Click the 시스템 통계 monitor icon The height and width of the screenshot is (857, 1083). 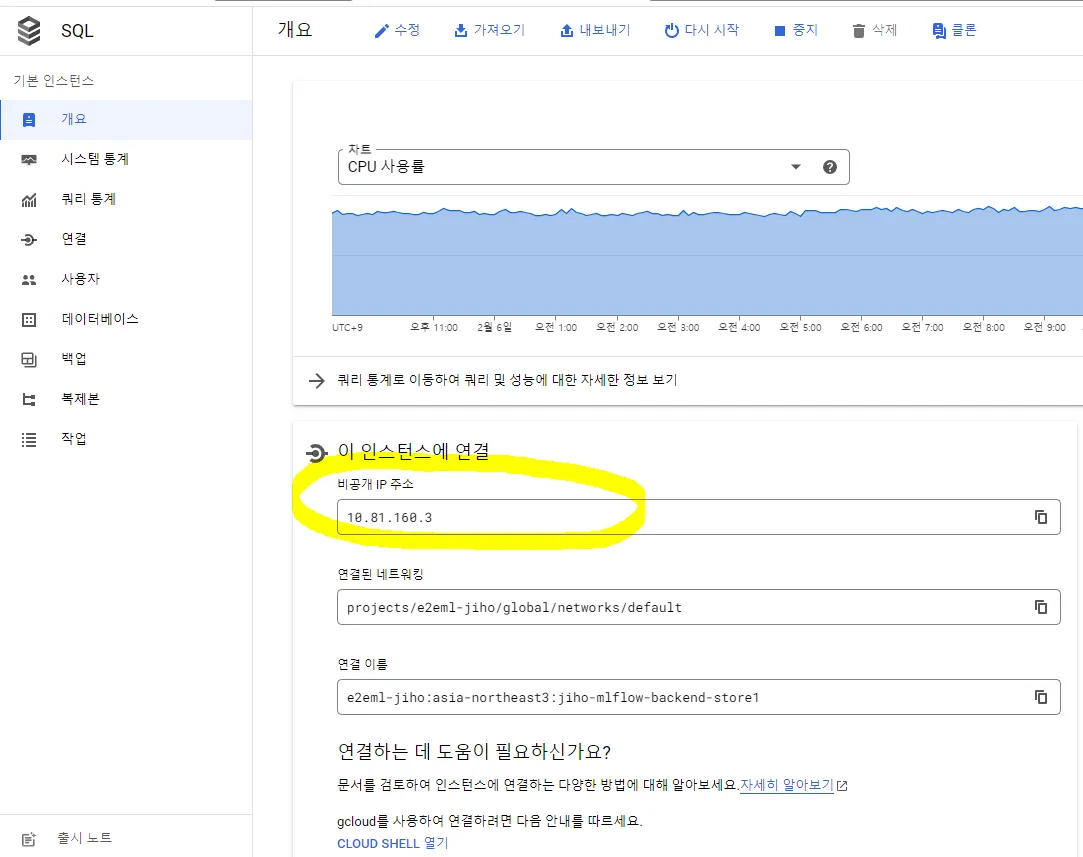(29, 160)
